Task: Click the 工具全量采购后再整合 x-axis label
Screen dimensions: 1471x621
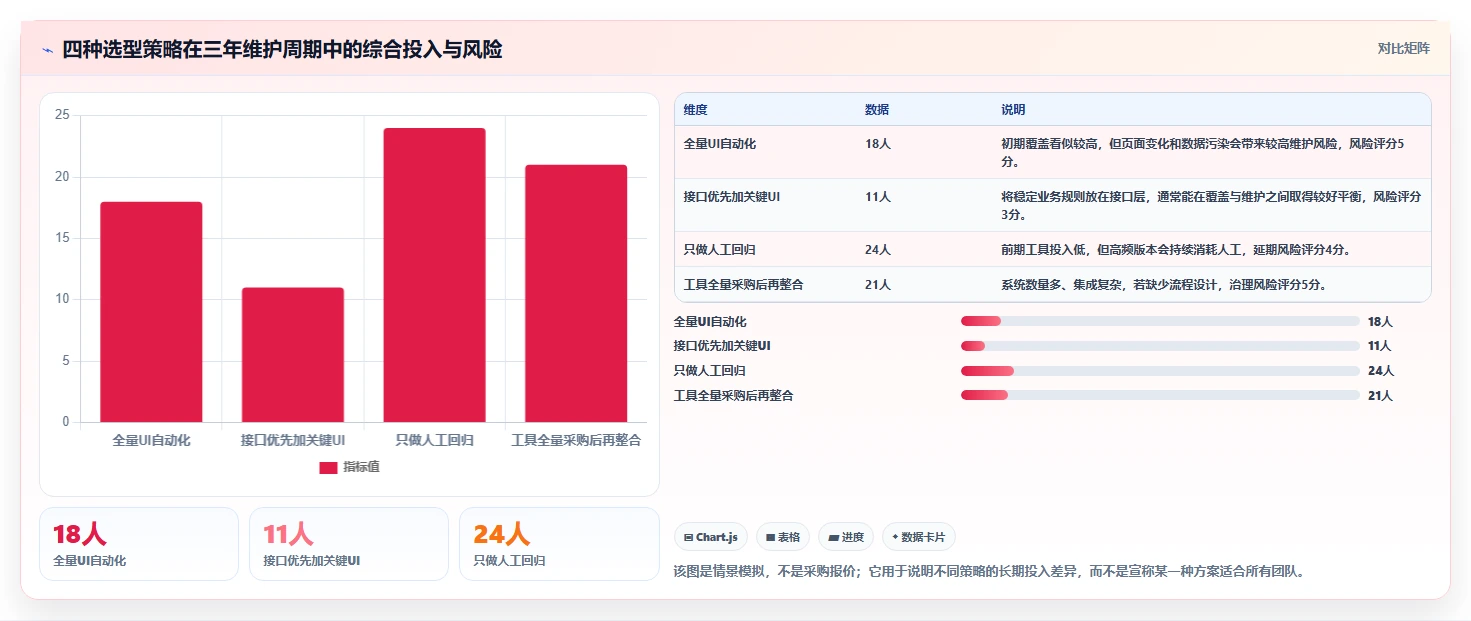Action: [x=576, y=440]
